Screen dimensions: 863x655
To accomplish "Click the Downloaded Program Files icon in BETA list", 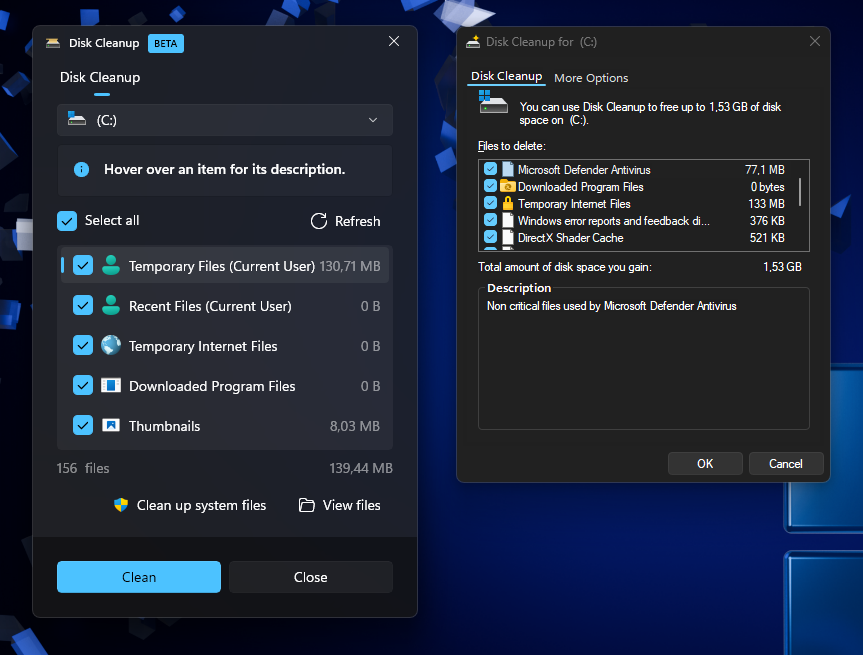I will coord(111,385).
